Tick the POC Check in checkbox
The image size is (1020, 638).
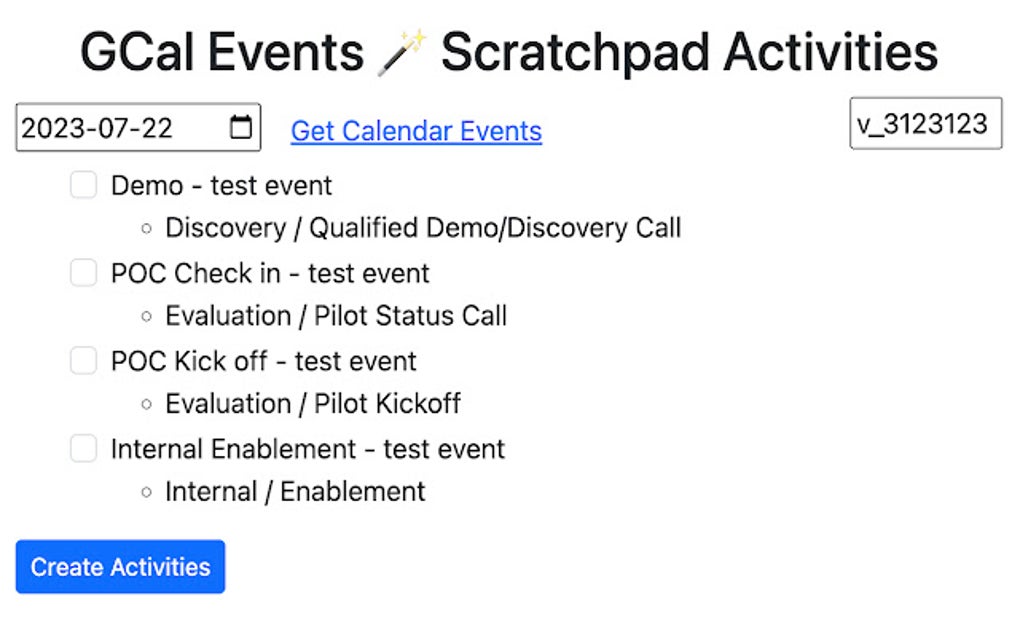coord(84,272)
